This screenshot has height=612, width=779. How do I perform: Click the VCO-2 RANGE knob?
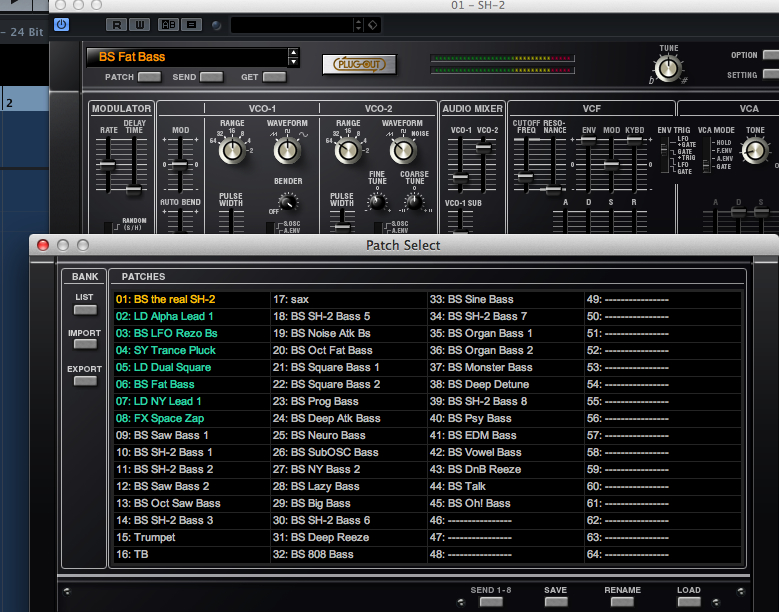[348, 151]
